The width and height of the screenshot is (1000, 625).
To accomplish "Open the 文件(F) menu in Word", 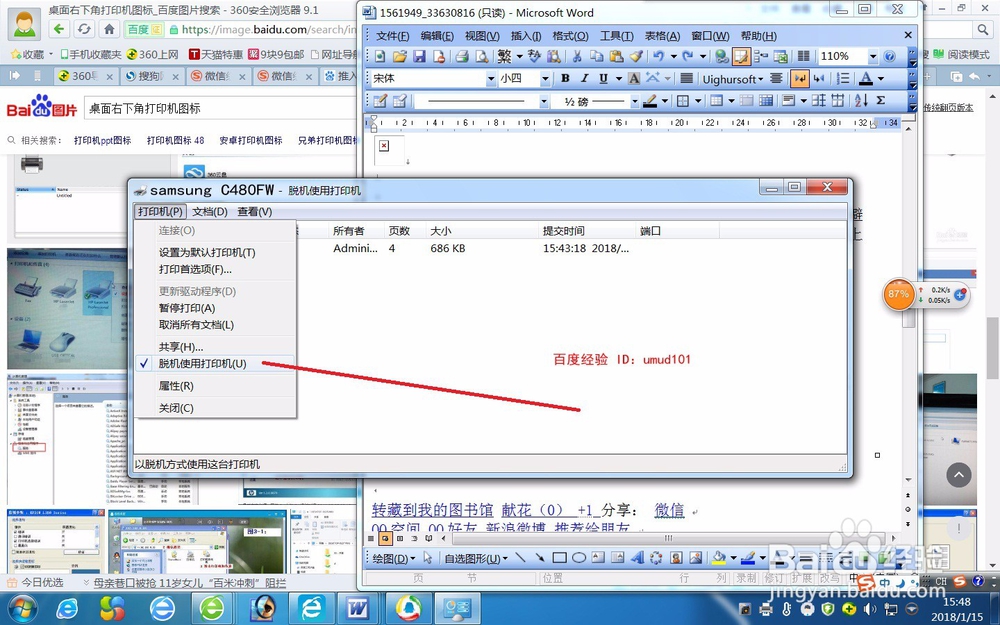I will click(392, 36).
